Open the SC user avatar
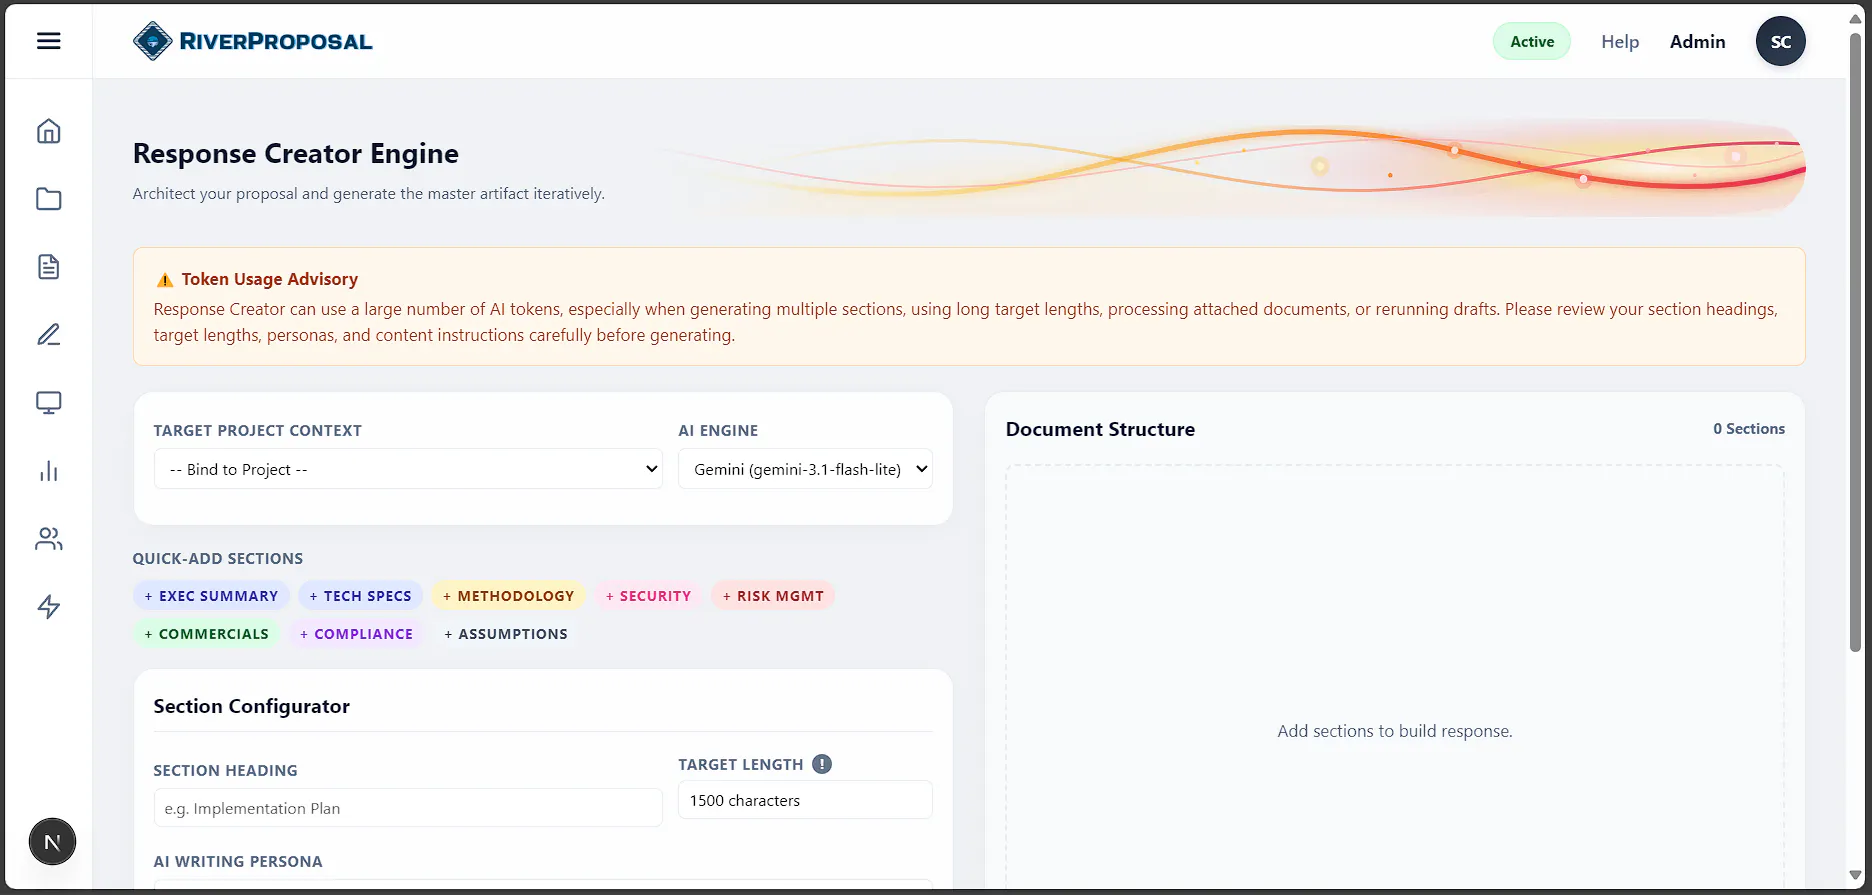Viewport: 1872px width, 895px height. tap(1781, 41)
